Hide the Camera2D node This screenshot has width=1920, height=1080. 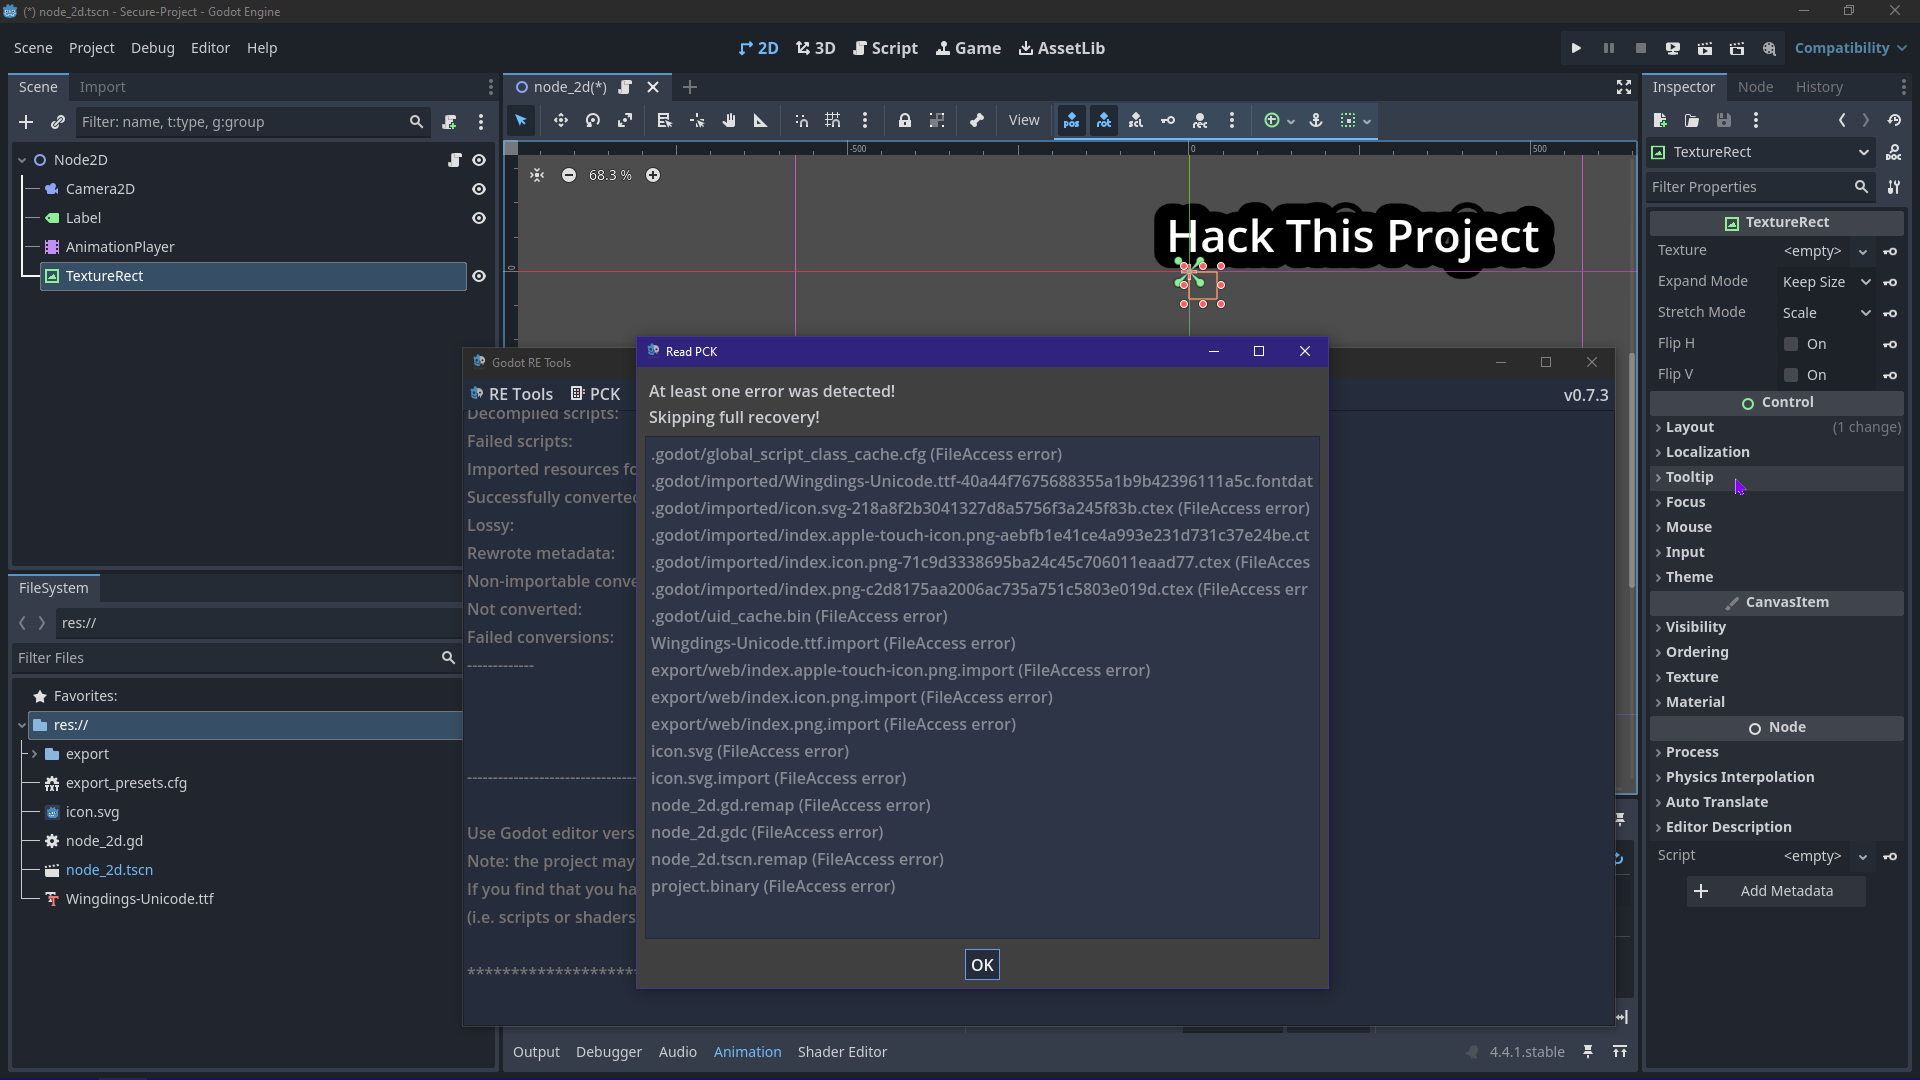coord(479,189)
